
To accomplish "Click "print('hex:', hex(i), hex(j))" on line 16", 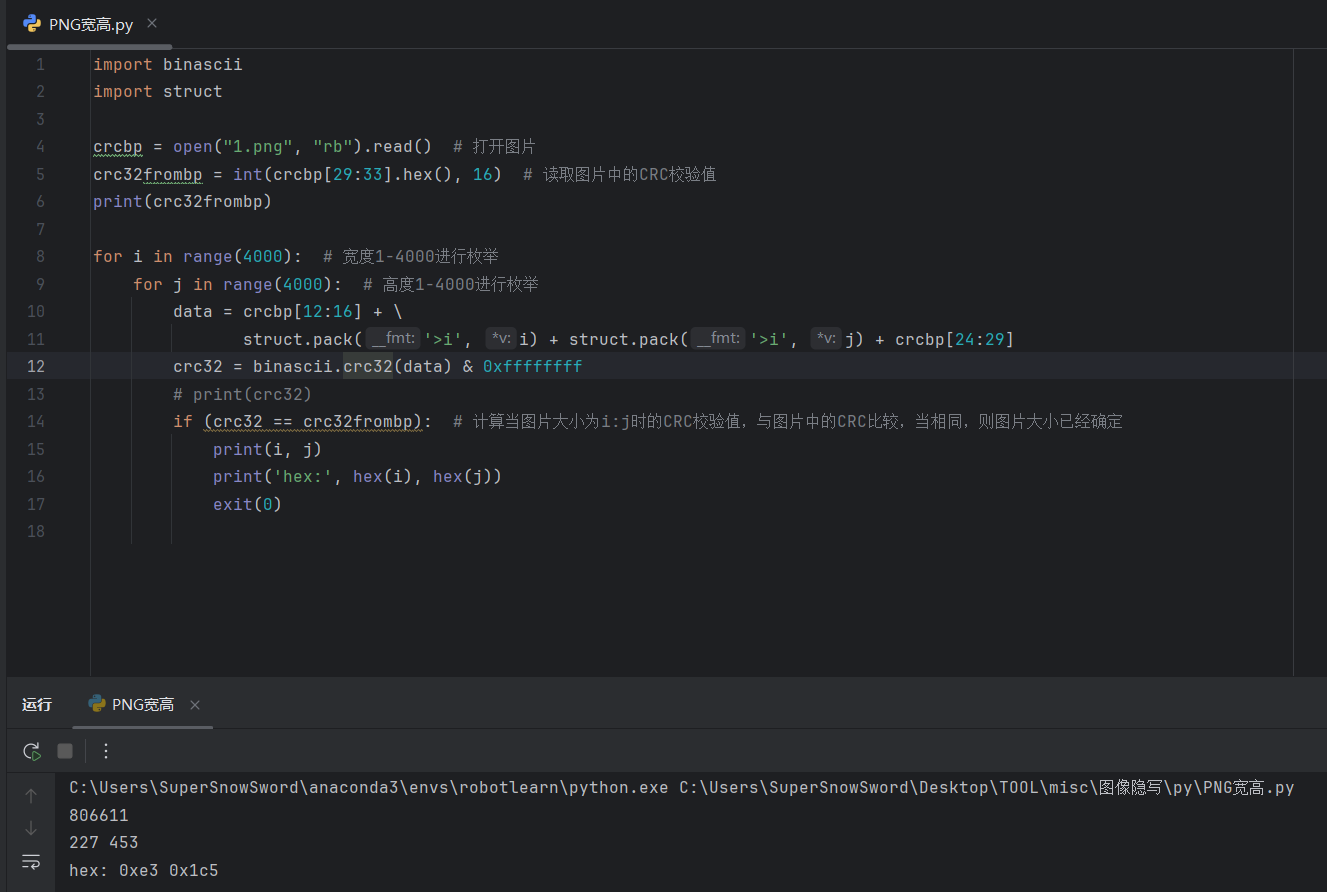I will (358, 477).
